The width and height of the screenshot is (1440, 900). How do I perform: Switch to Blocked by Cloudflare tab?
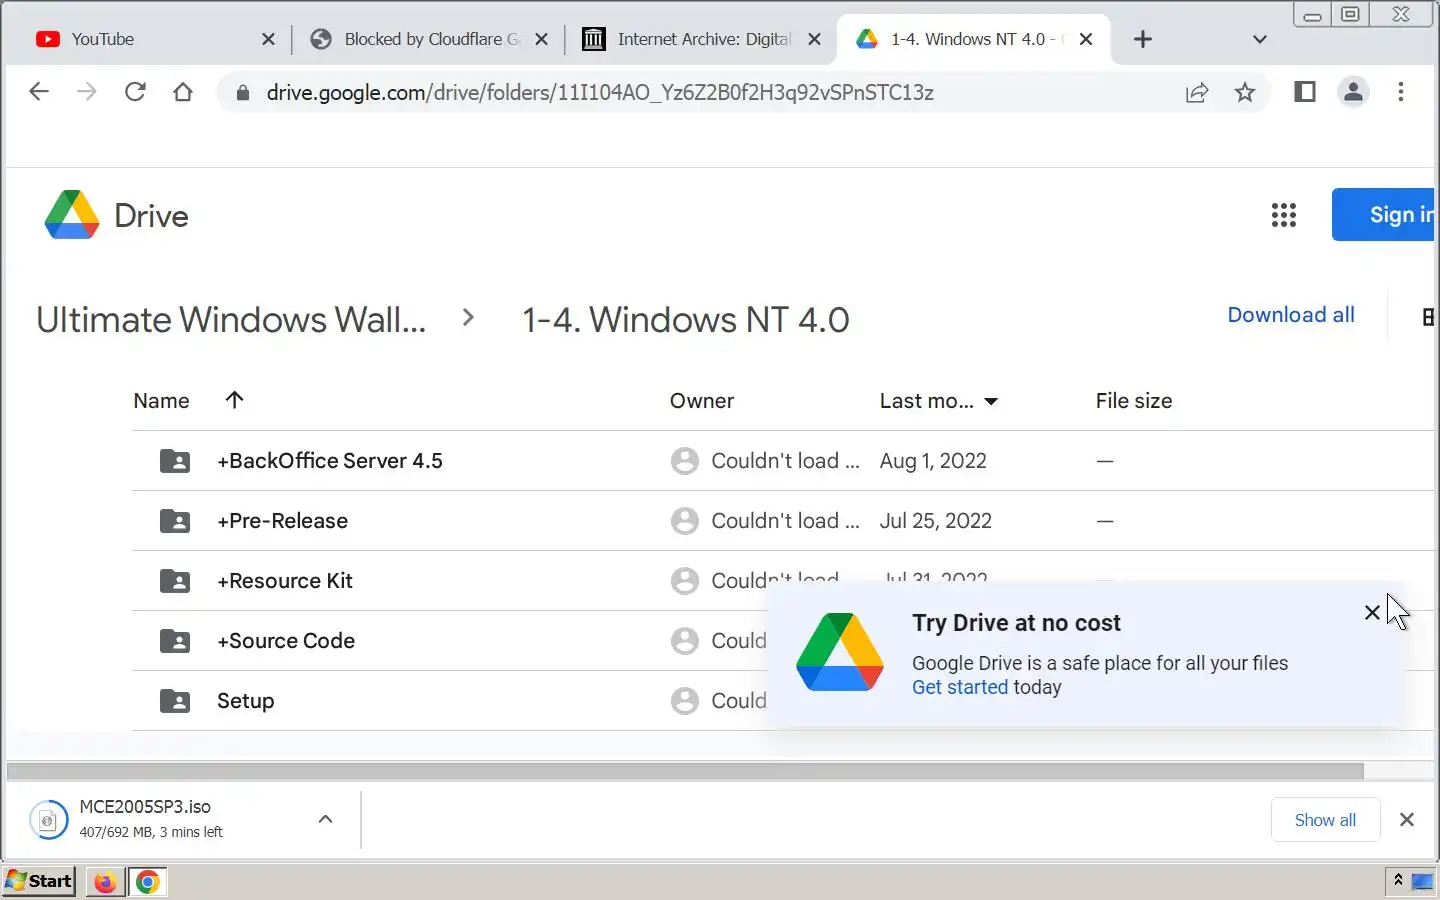[x=430, y=39]
